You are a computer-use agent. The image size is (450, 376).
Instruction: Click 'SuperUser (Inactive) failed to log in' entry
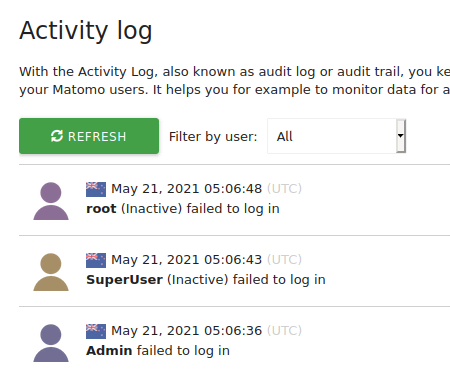(x=206, y=280)
